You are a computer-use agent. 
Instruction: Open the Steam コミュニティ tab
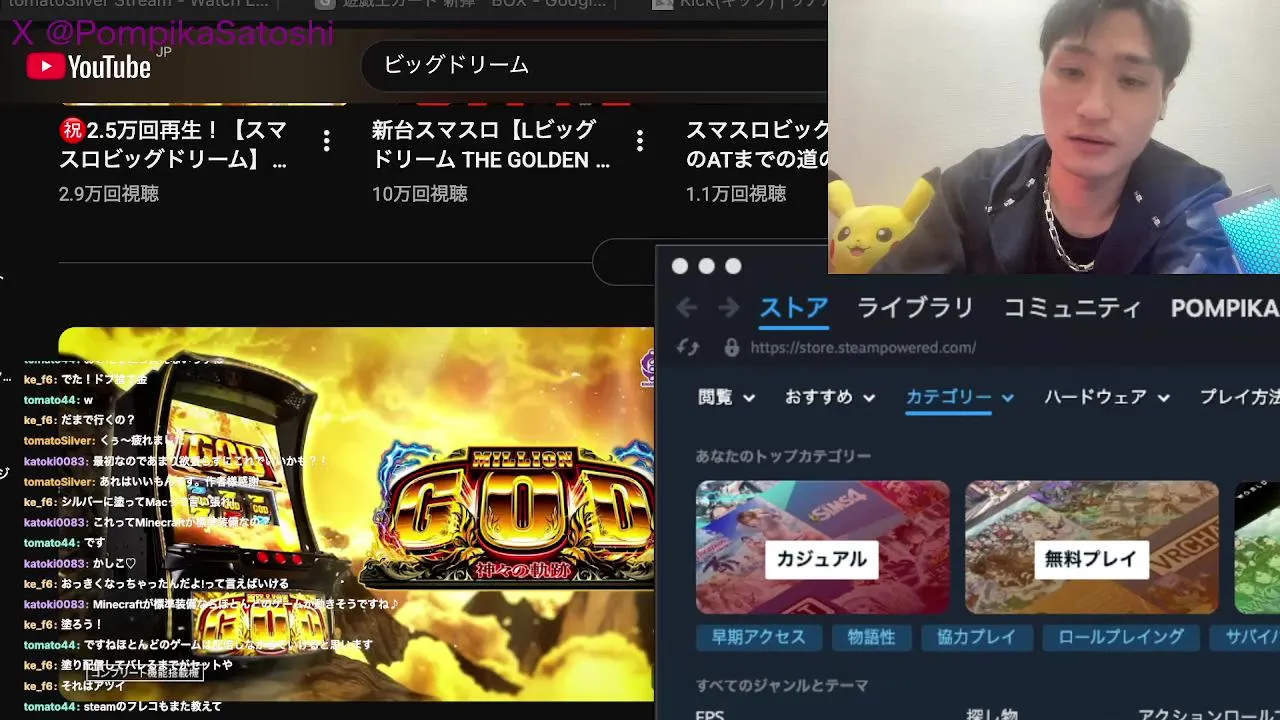1072,308
